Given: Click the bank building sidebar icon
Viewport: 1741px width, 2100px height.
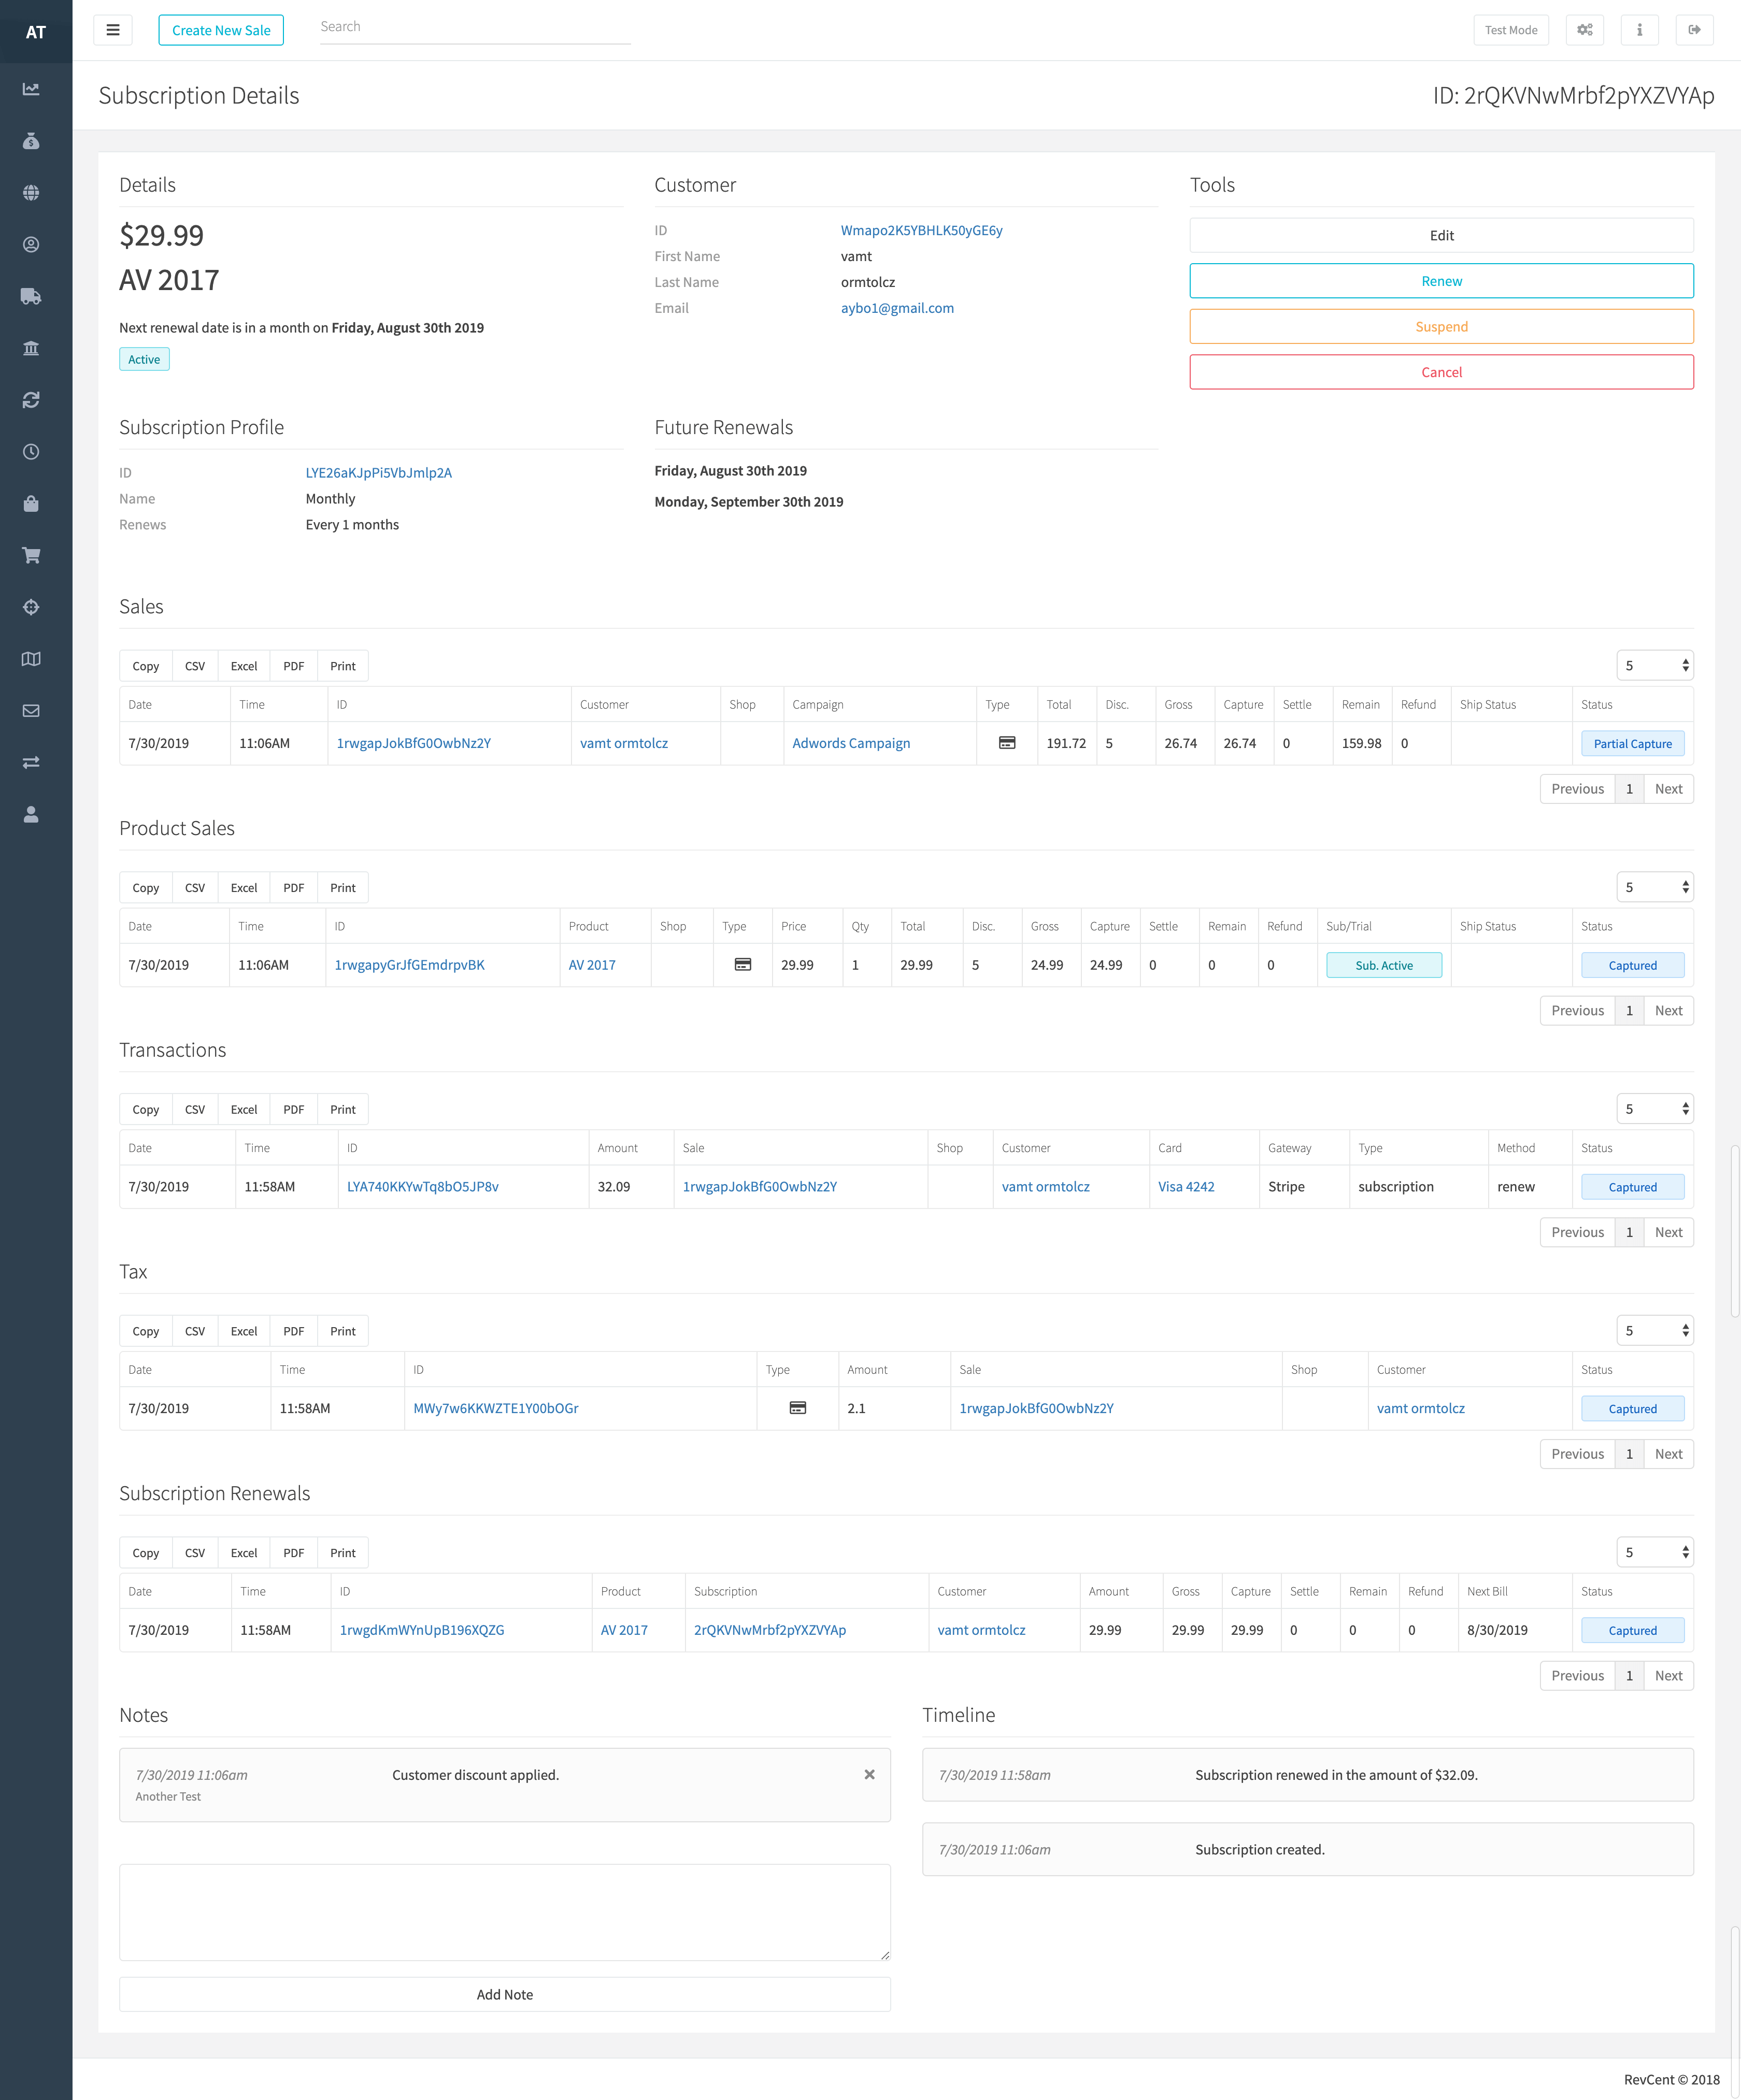Looking at the screenshot, I should tap(31, 348).
